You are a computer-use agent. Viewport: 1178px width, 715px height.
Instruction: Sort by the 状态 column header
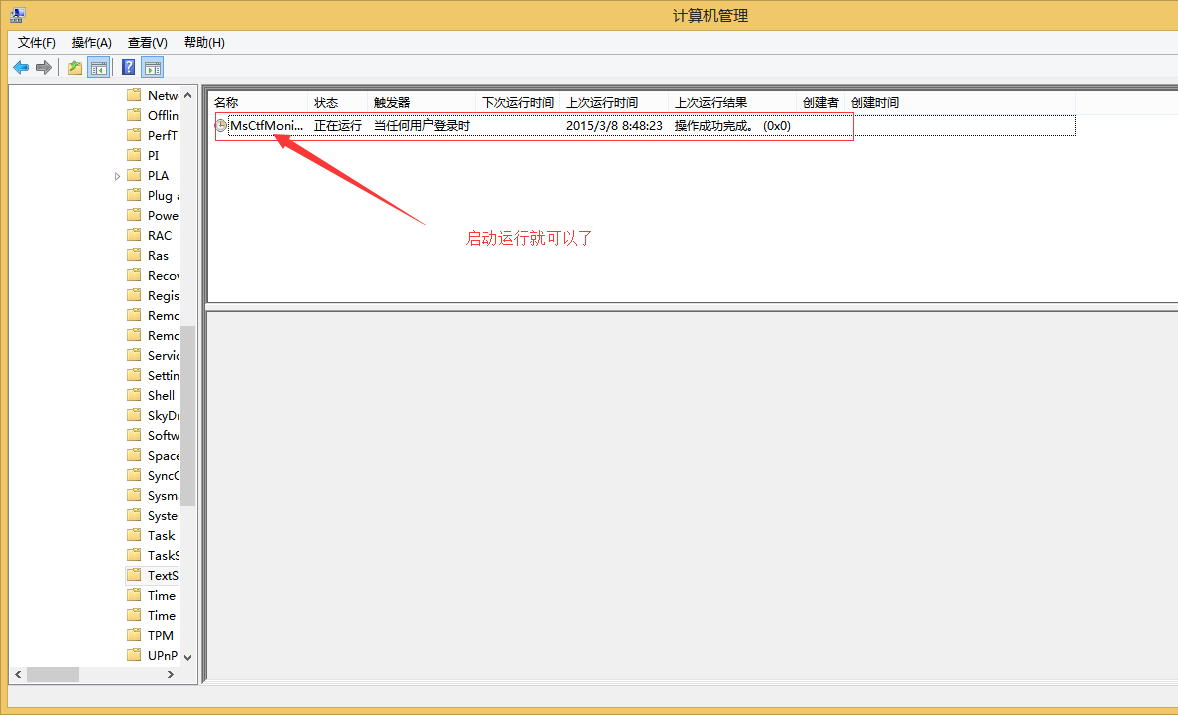(x=337, y=102)
